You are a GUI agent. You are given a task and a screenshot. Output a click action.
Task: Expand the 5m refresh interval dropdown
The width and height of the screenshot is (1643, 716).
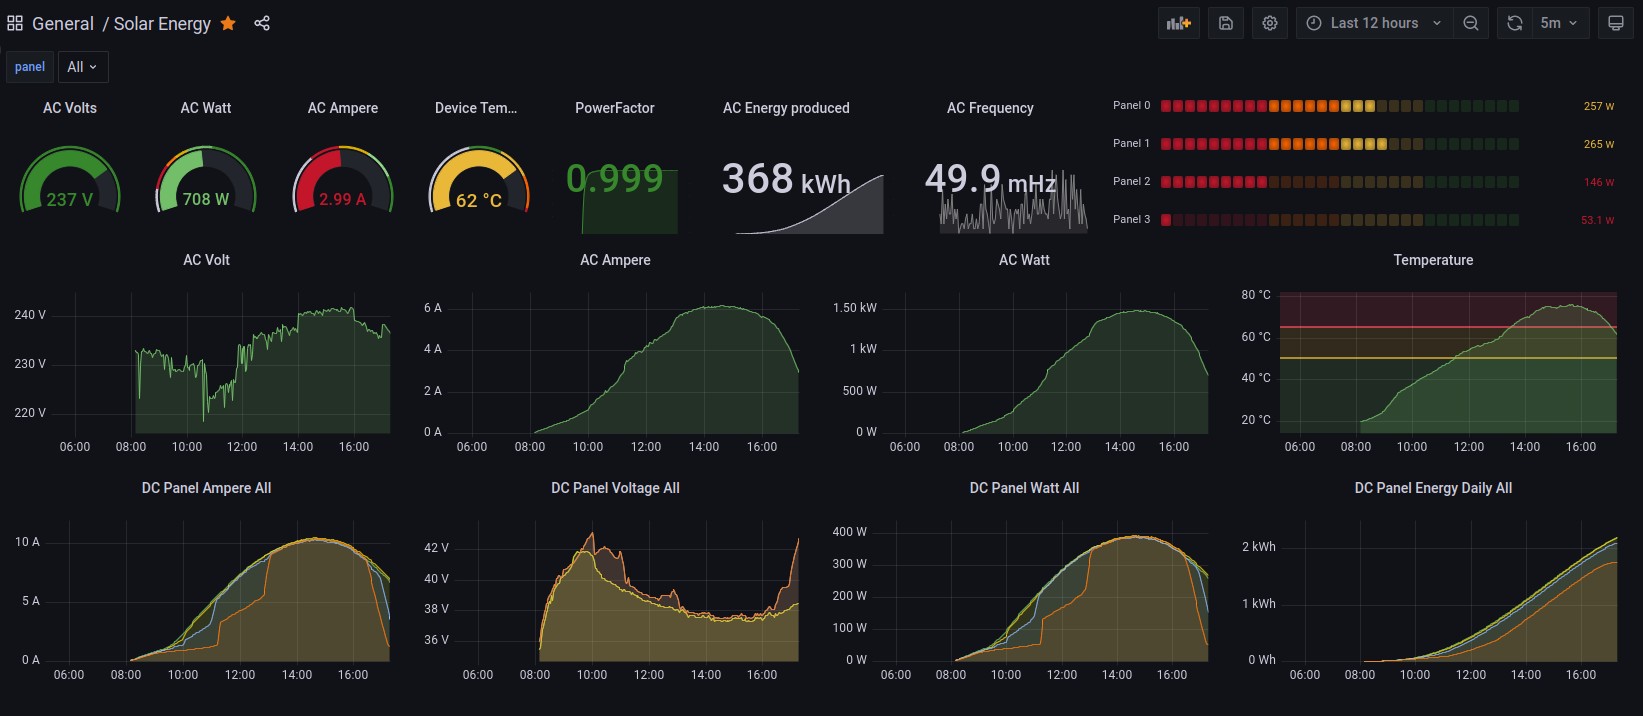(x=1559, y=23)
